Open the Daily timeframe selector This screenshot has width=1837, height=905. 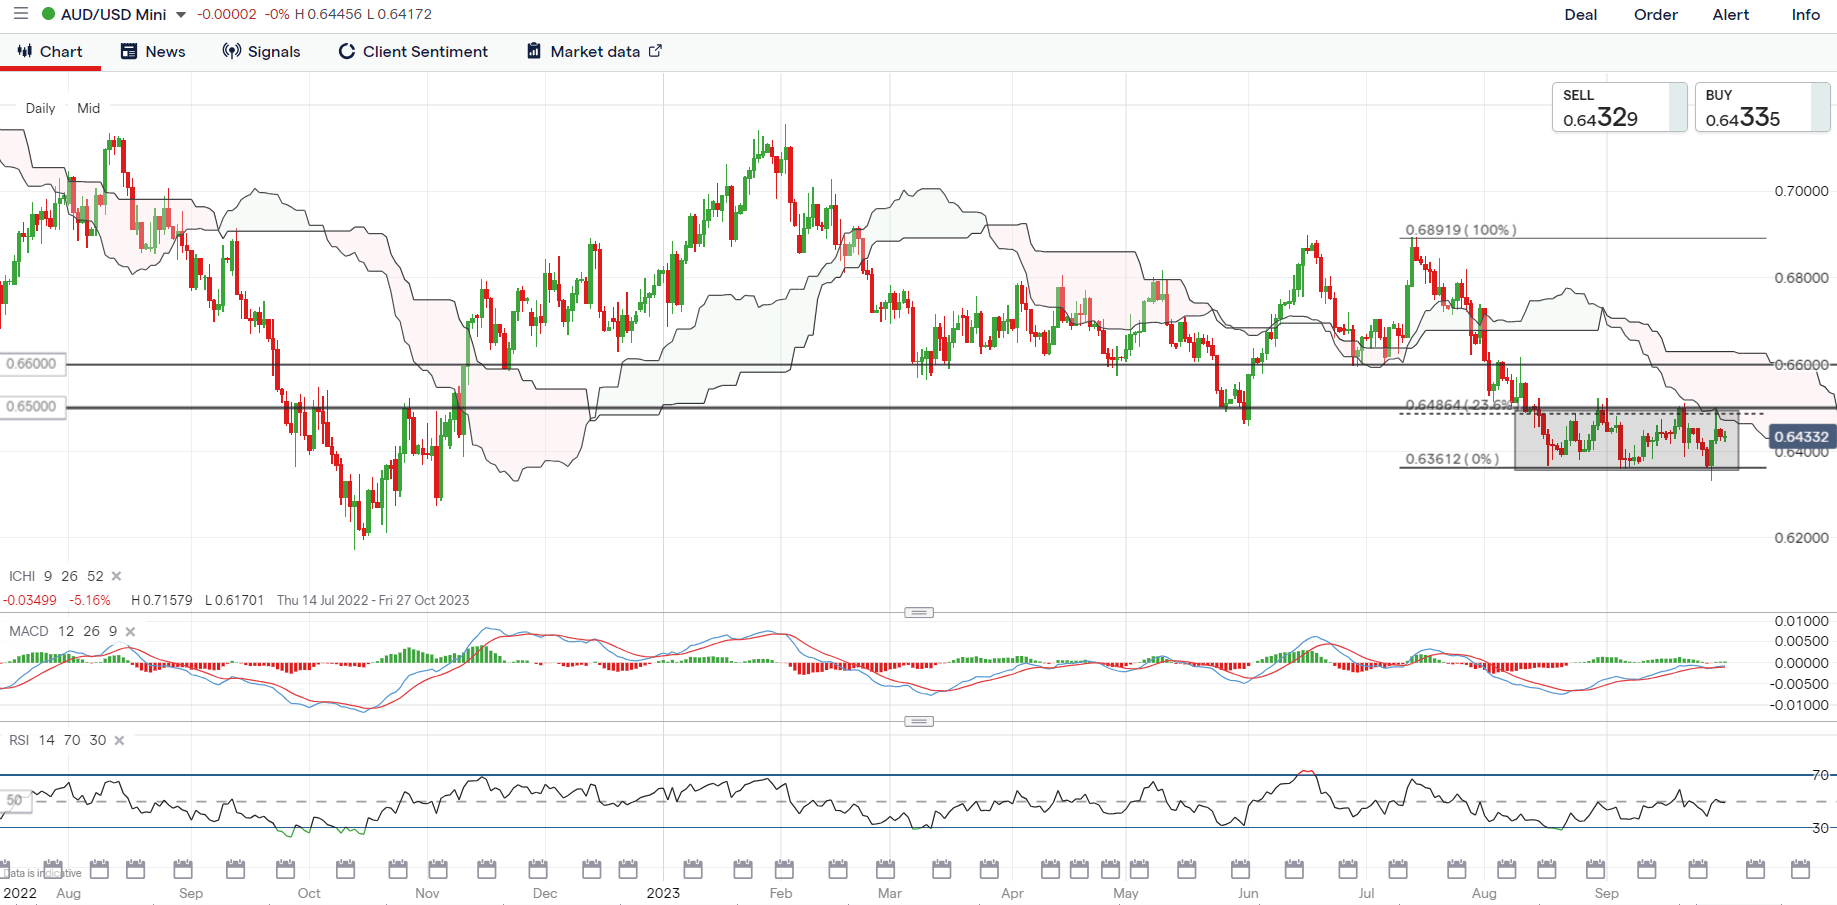tap(40, 108)
